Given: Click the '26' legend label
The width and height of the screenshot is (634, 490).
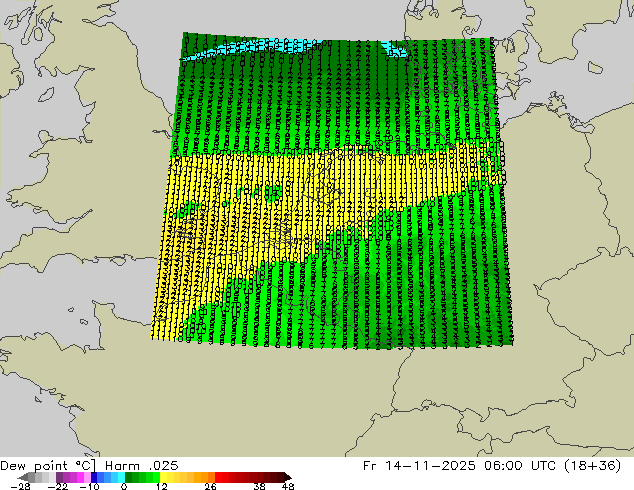Looking at the screenshot, I should pos(210,487).
